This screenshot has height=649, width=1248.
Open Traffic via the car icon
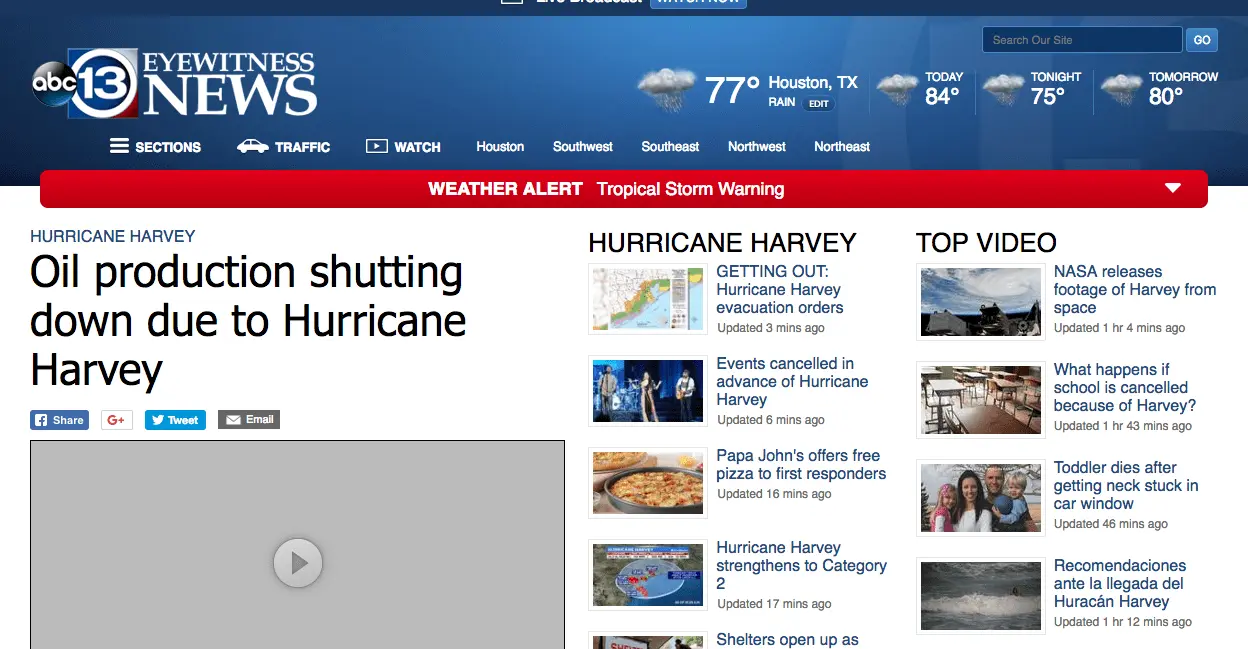tap(252, 147)
